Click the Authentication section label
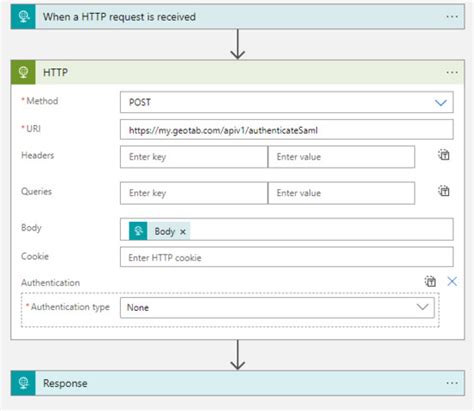This screenshot has width=474, height=411. click(x=50, y=283)
